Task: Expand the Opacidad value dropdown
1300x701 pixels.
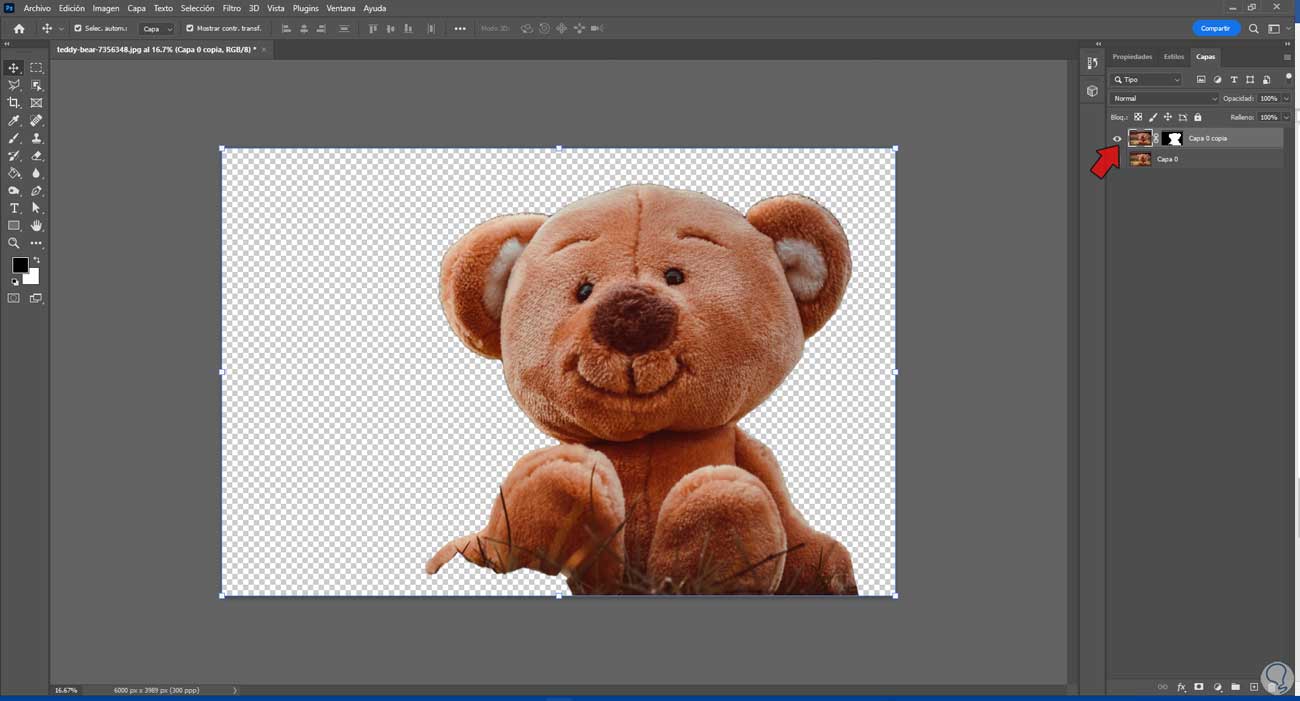Action: click(1286, 98)
